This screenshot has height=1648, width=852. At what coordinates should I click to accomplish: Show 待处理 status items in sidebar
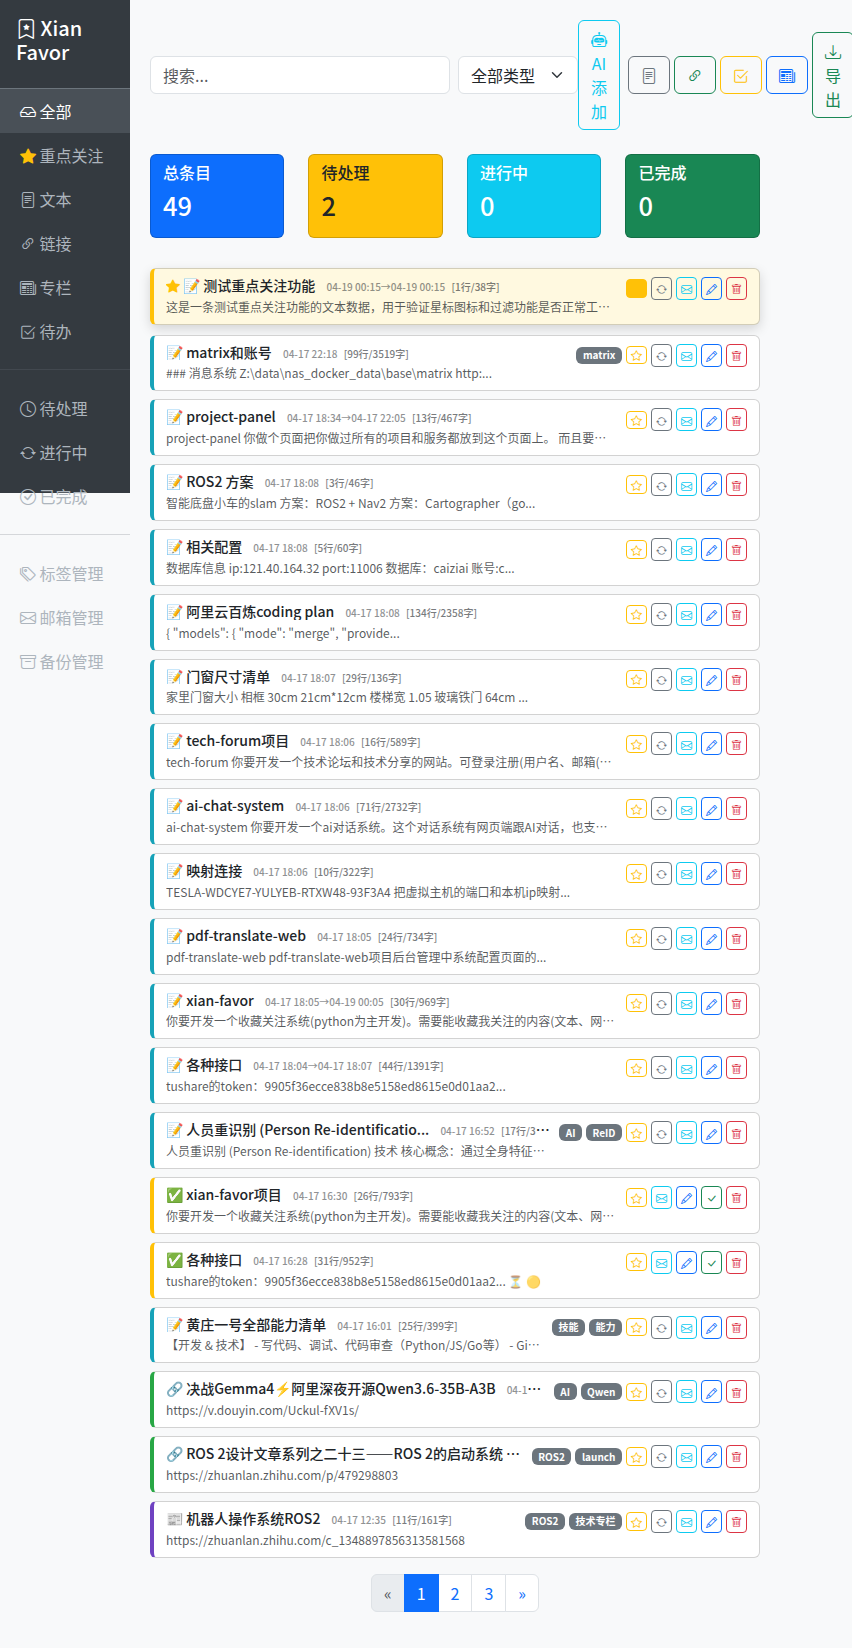pos(65,408)
